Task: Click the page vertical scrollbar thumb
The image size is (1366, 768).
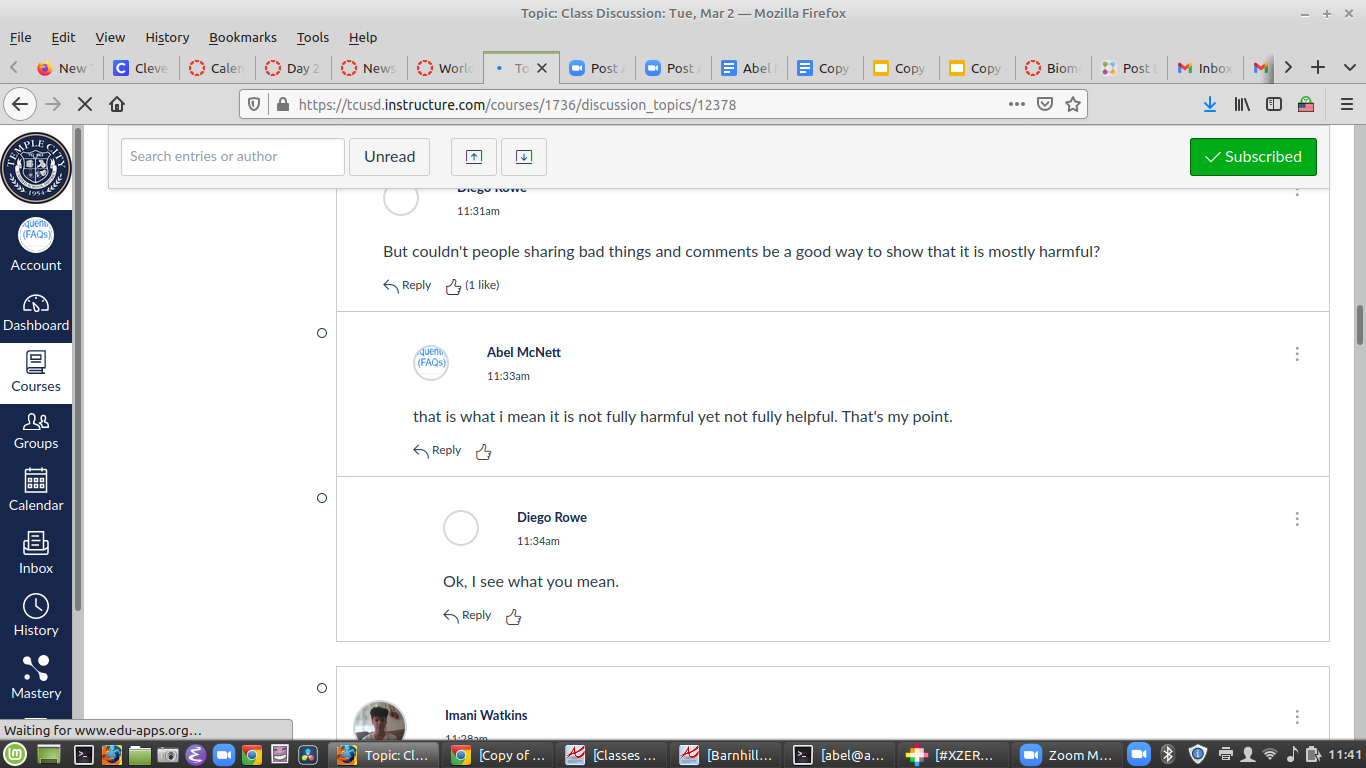Action: [x=1360, y=325]
